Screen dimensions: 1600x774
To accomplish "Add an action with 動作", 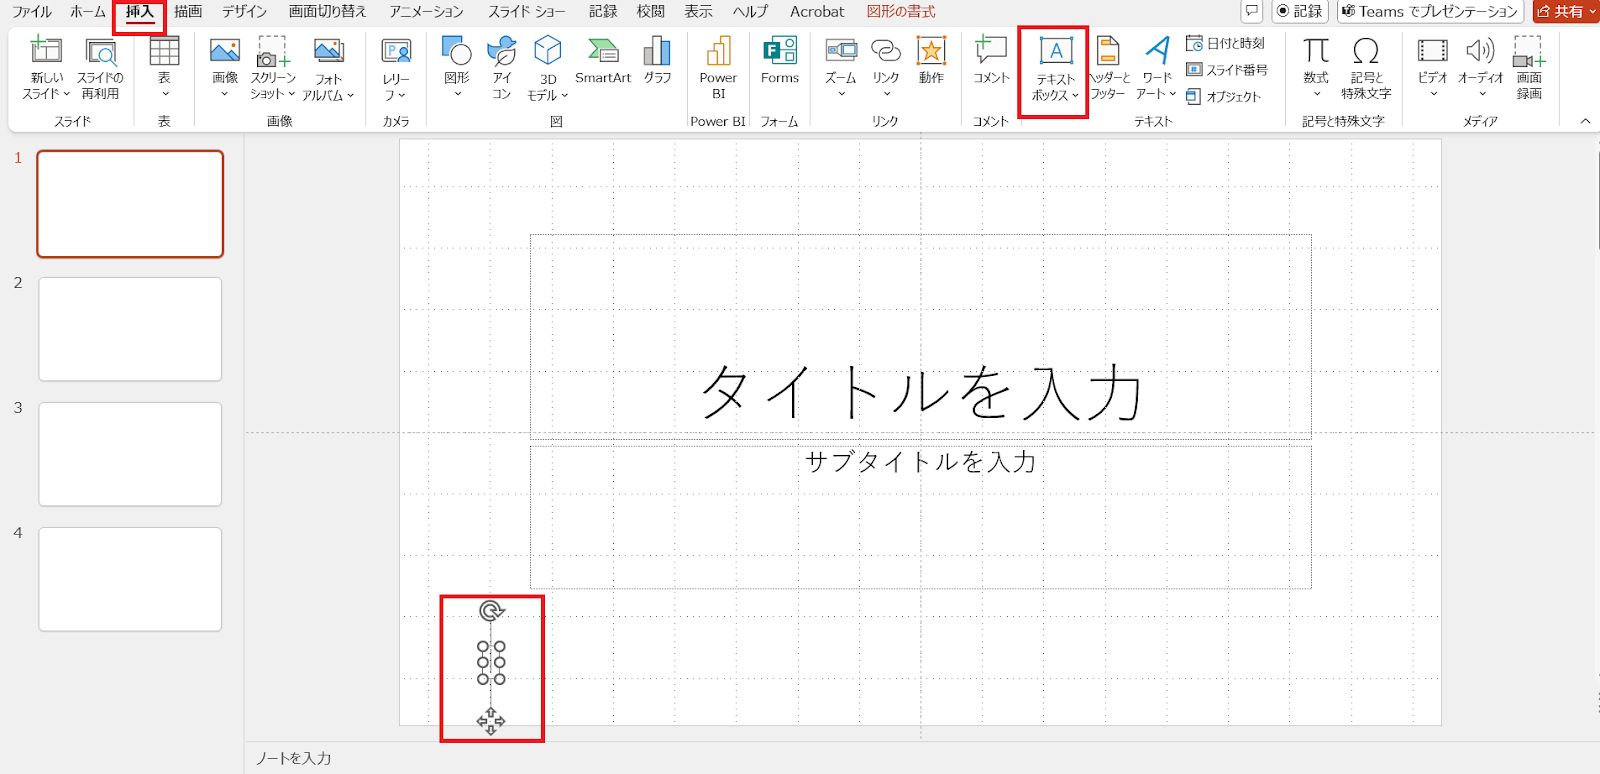I will coord(931,61).
